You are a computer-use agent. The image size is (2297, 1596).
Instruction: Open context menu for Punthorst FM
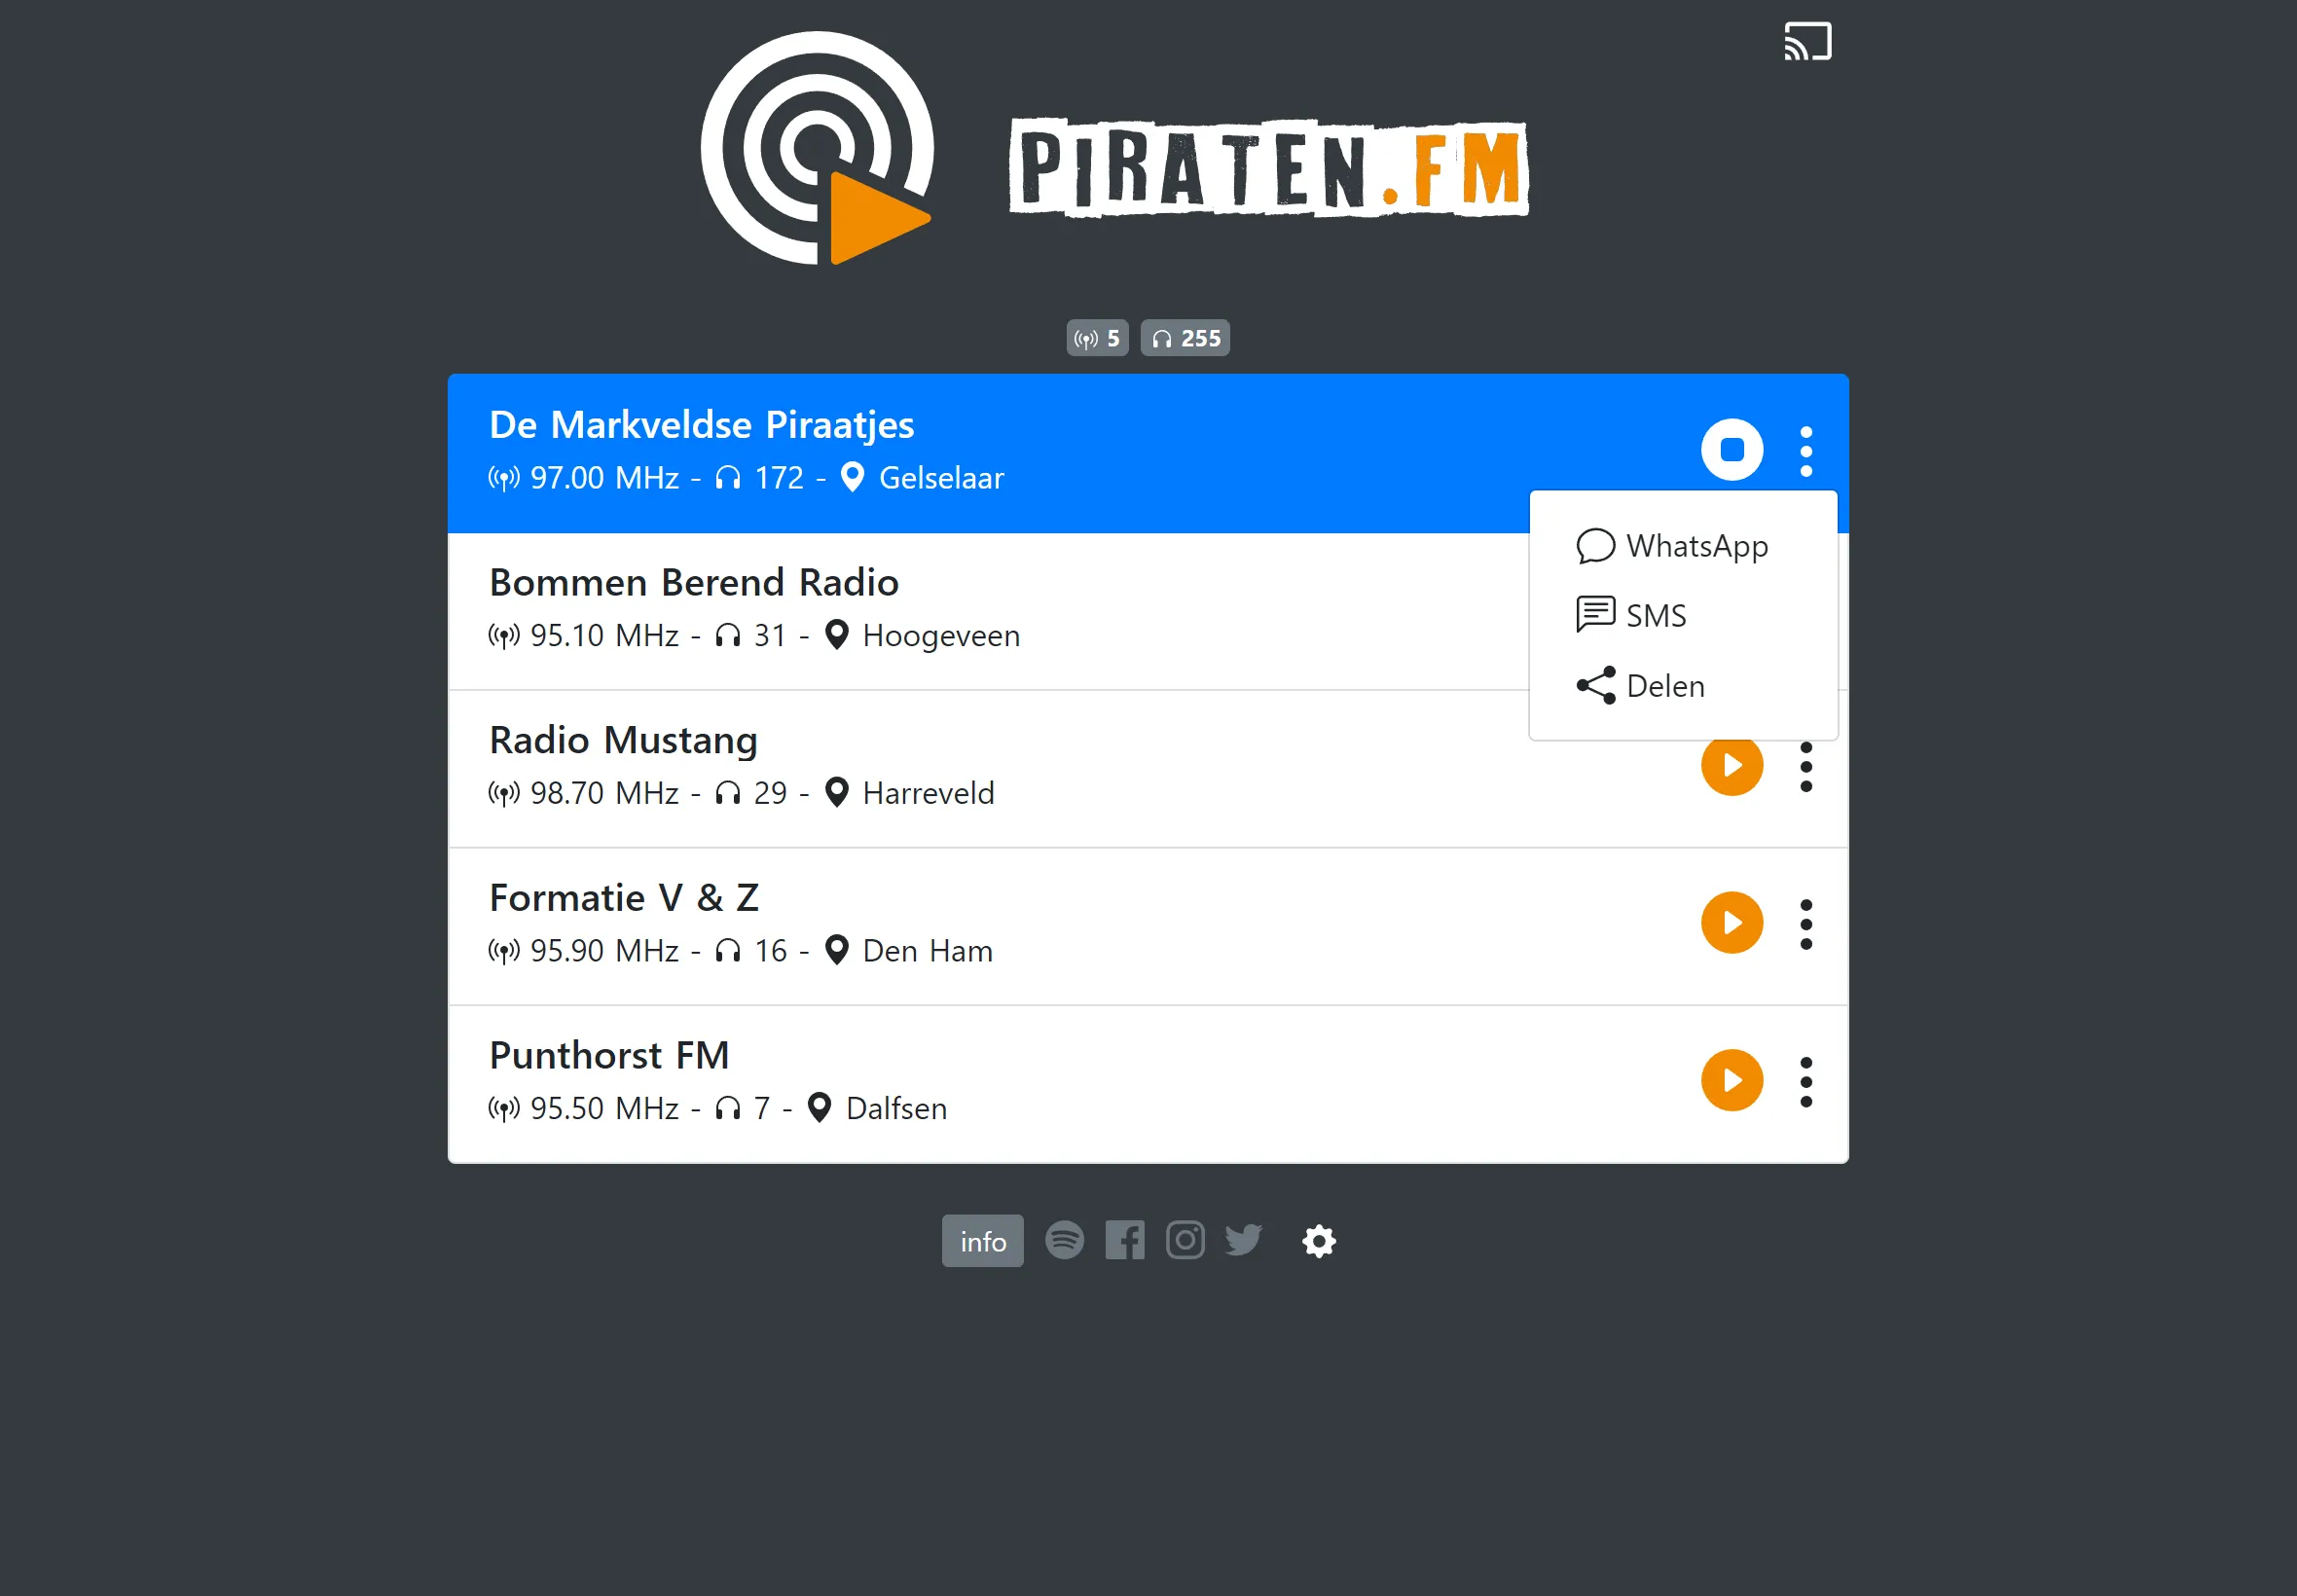1806,1079
